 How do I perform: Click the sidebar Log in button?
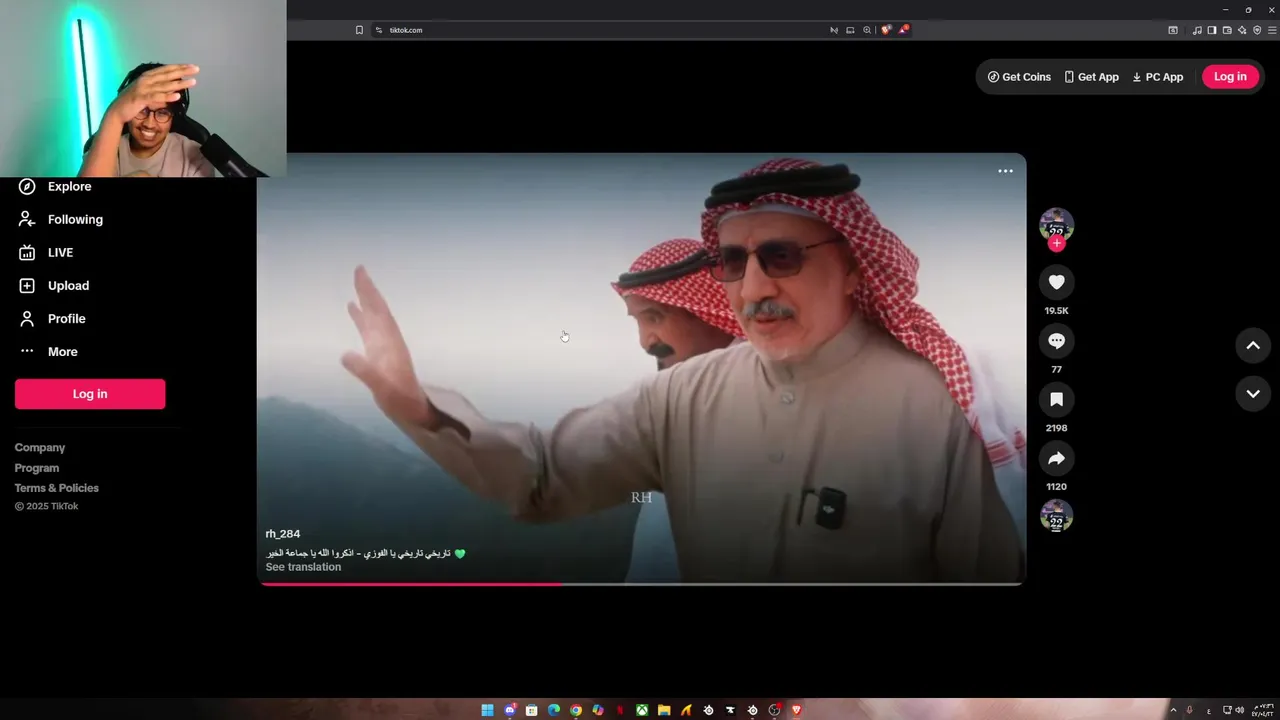tap(90, 394)
